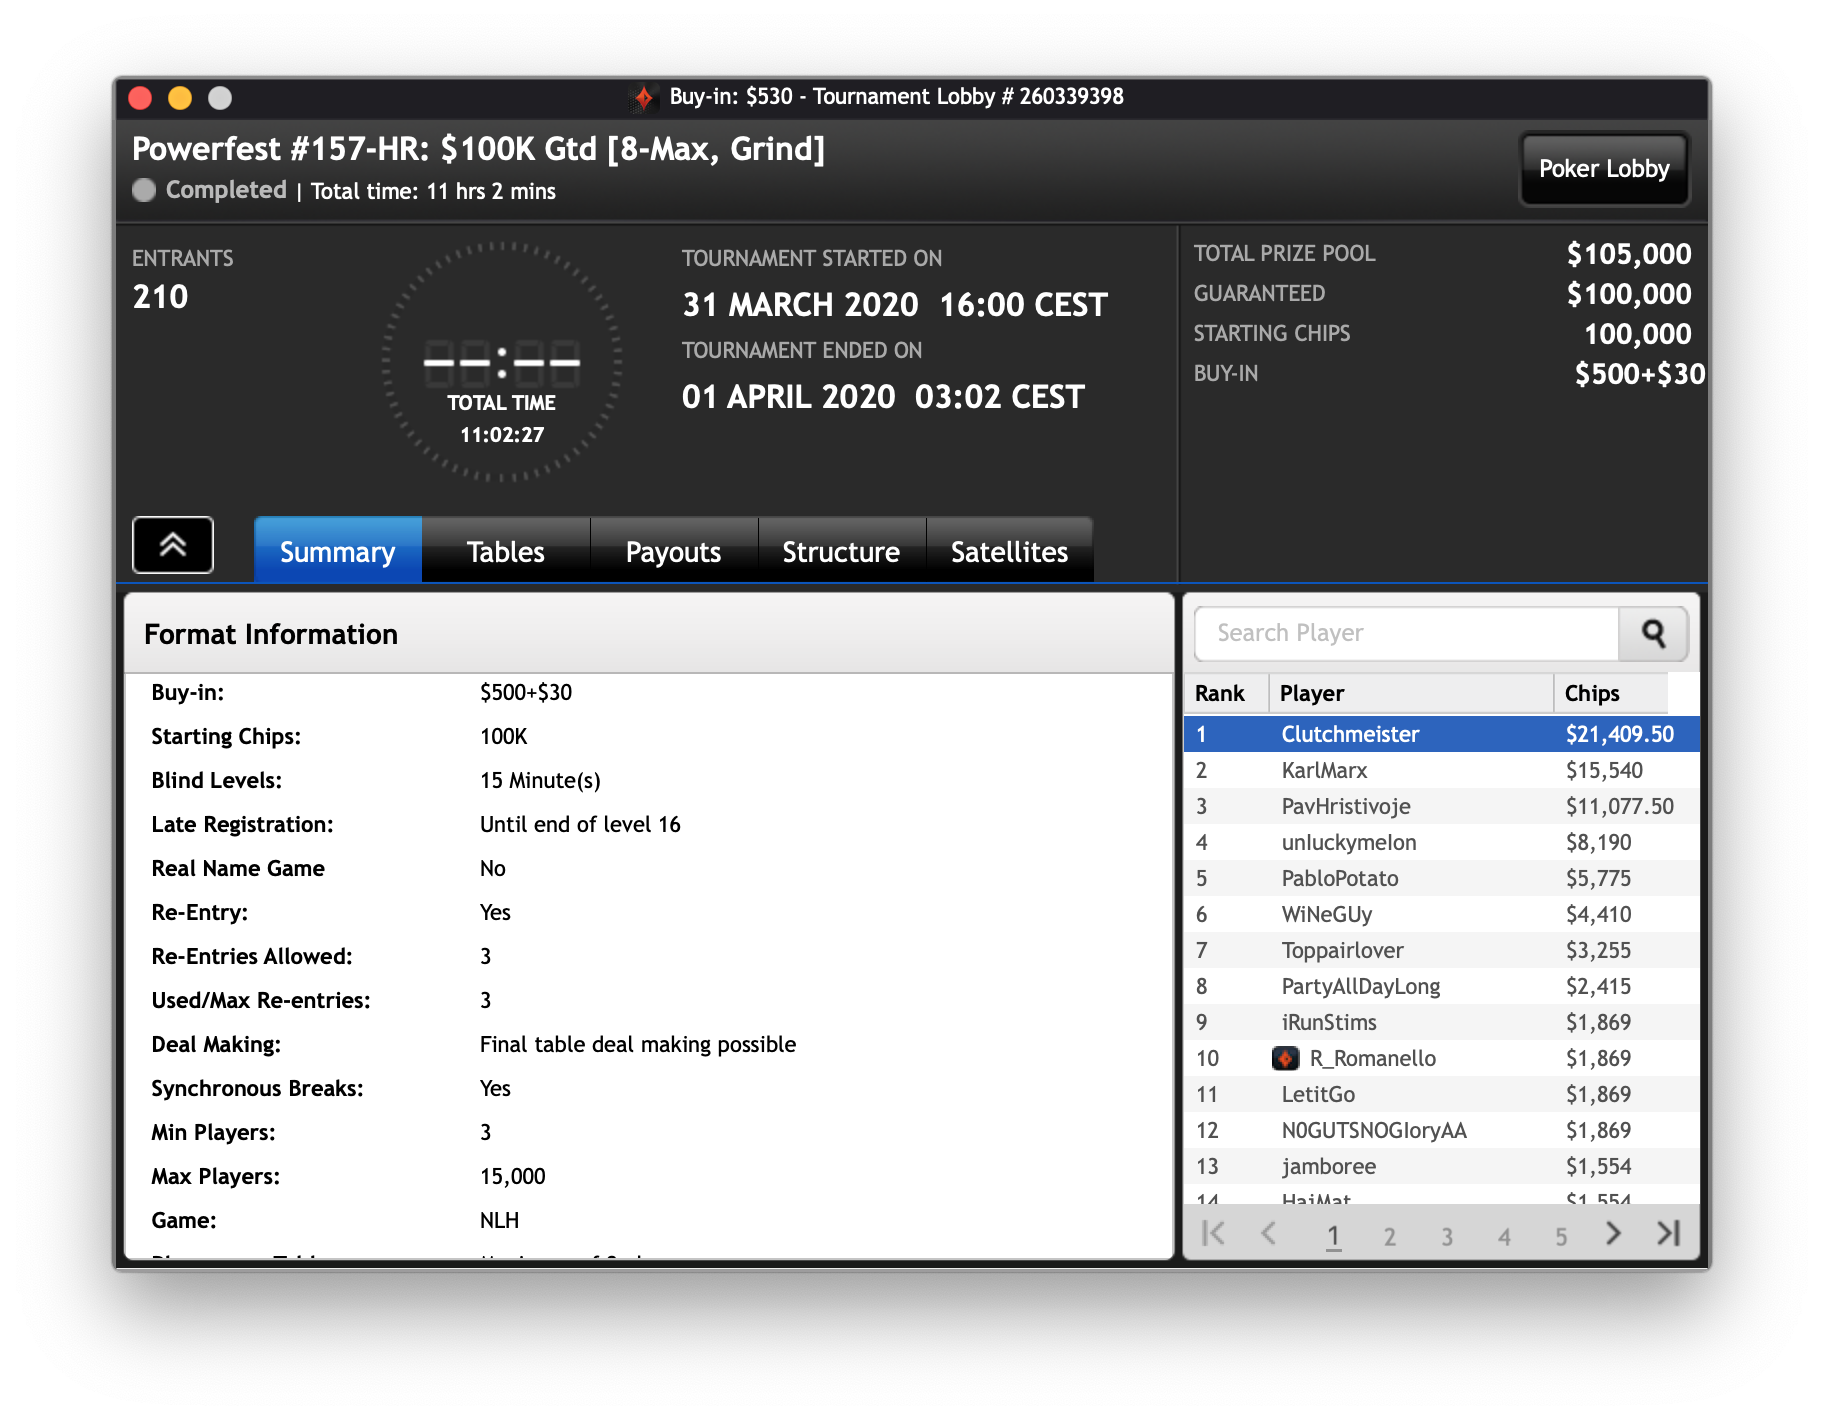Jump to the last rankings page

click(1668, 1234)
